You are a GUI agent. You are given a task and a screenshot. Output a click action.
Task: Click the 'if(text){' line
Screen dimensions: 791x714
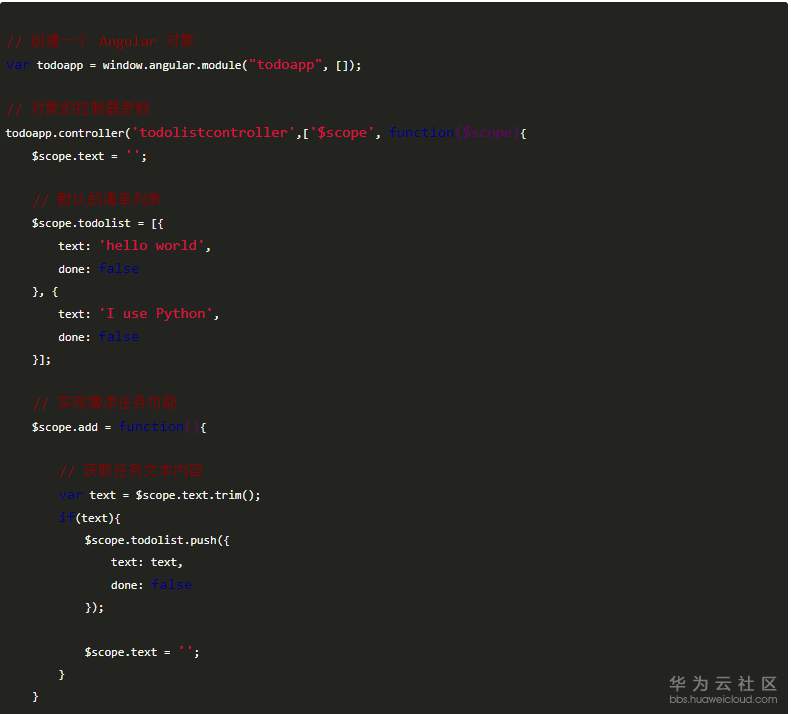[x=90, y=518]
